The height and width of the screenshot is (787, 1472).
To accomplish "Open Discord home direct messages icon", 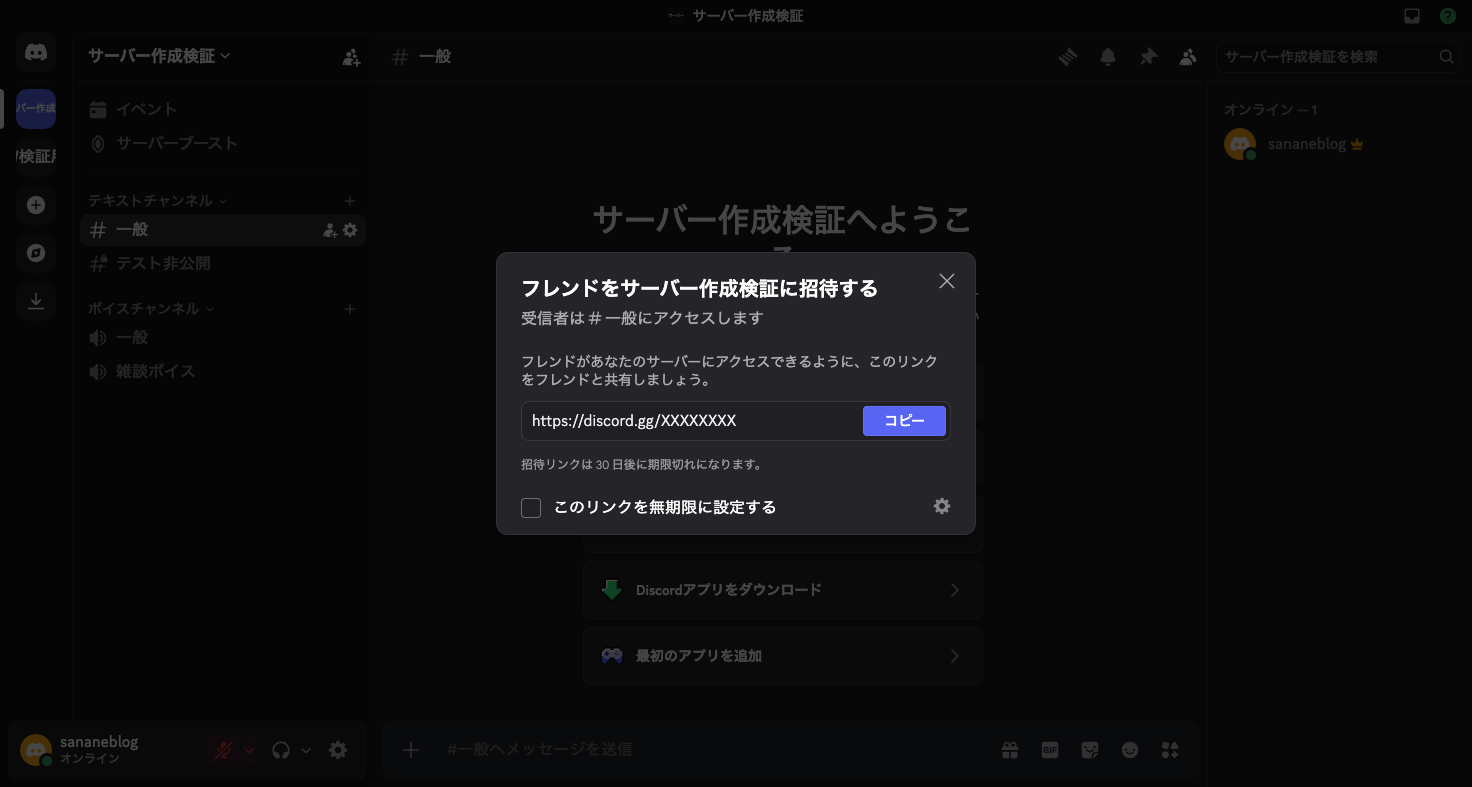I will 36,52.
